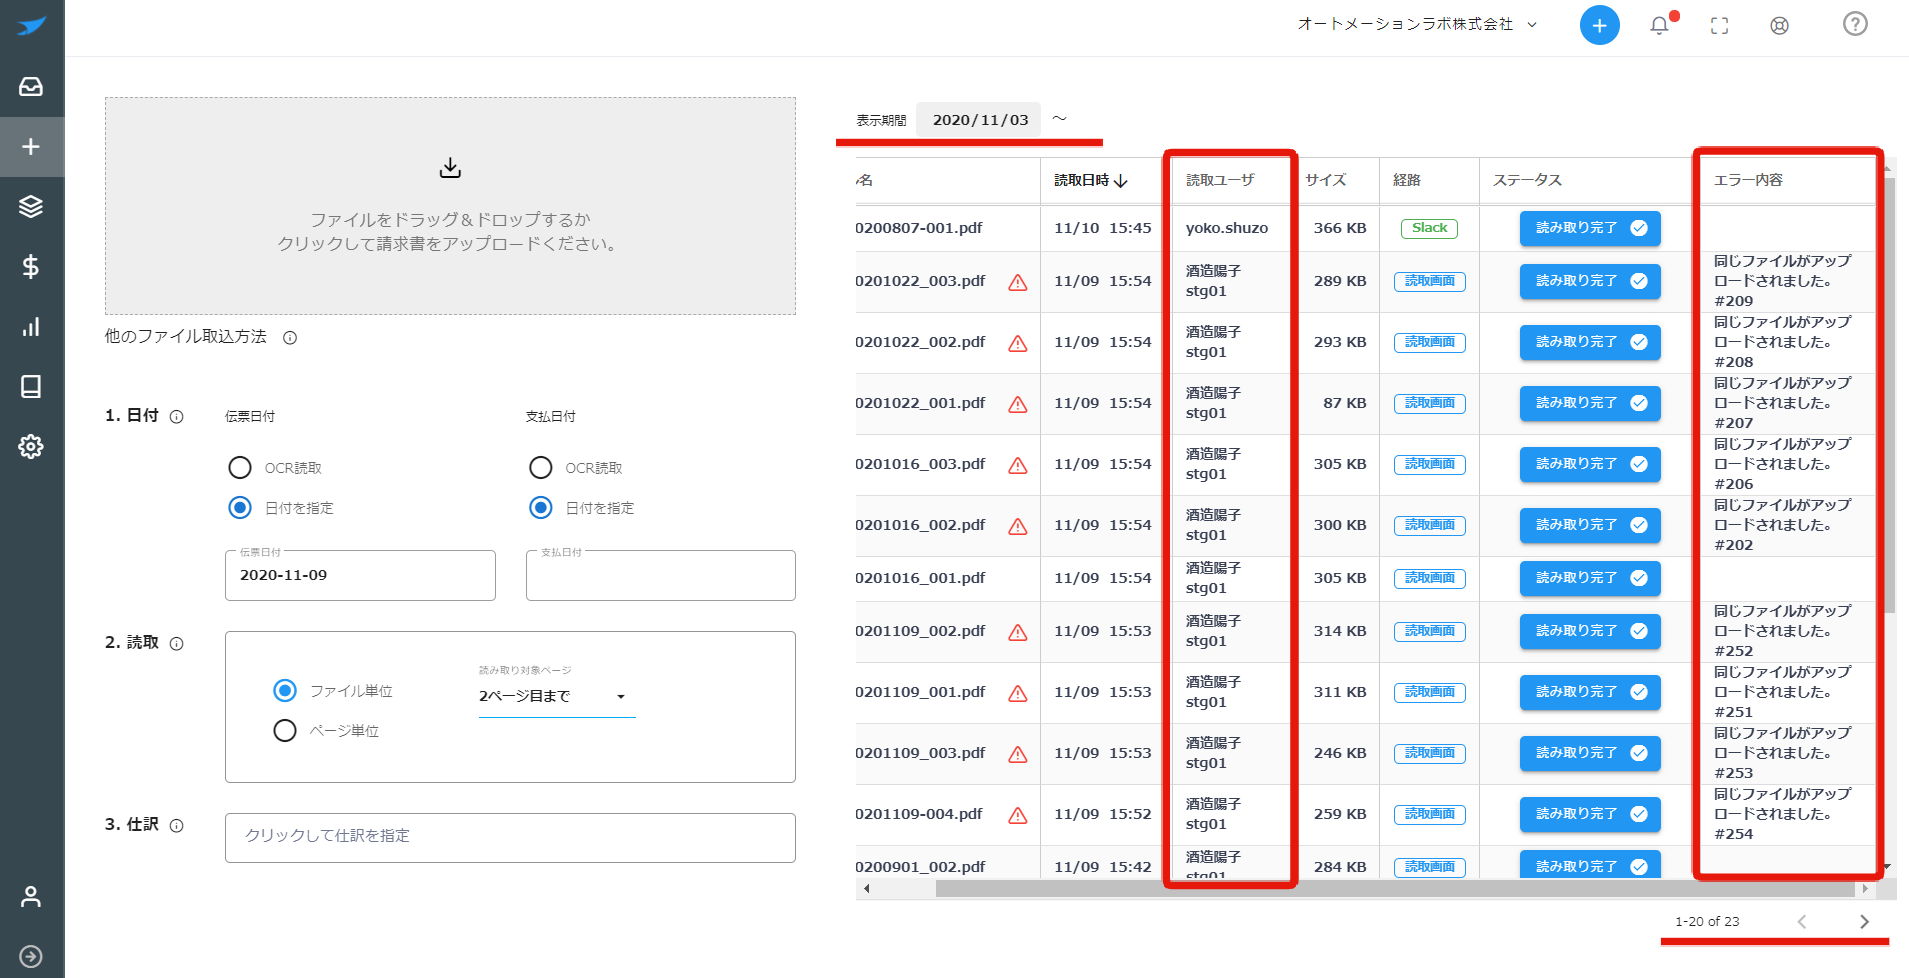Click the Slack tag for 0200807-001.pdf

(x=1429, y=229)
